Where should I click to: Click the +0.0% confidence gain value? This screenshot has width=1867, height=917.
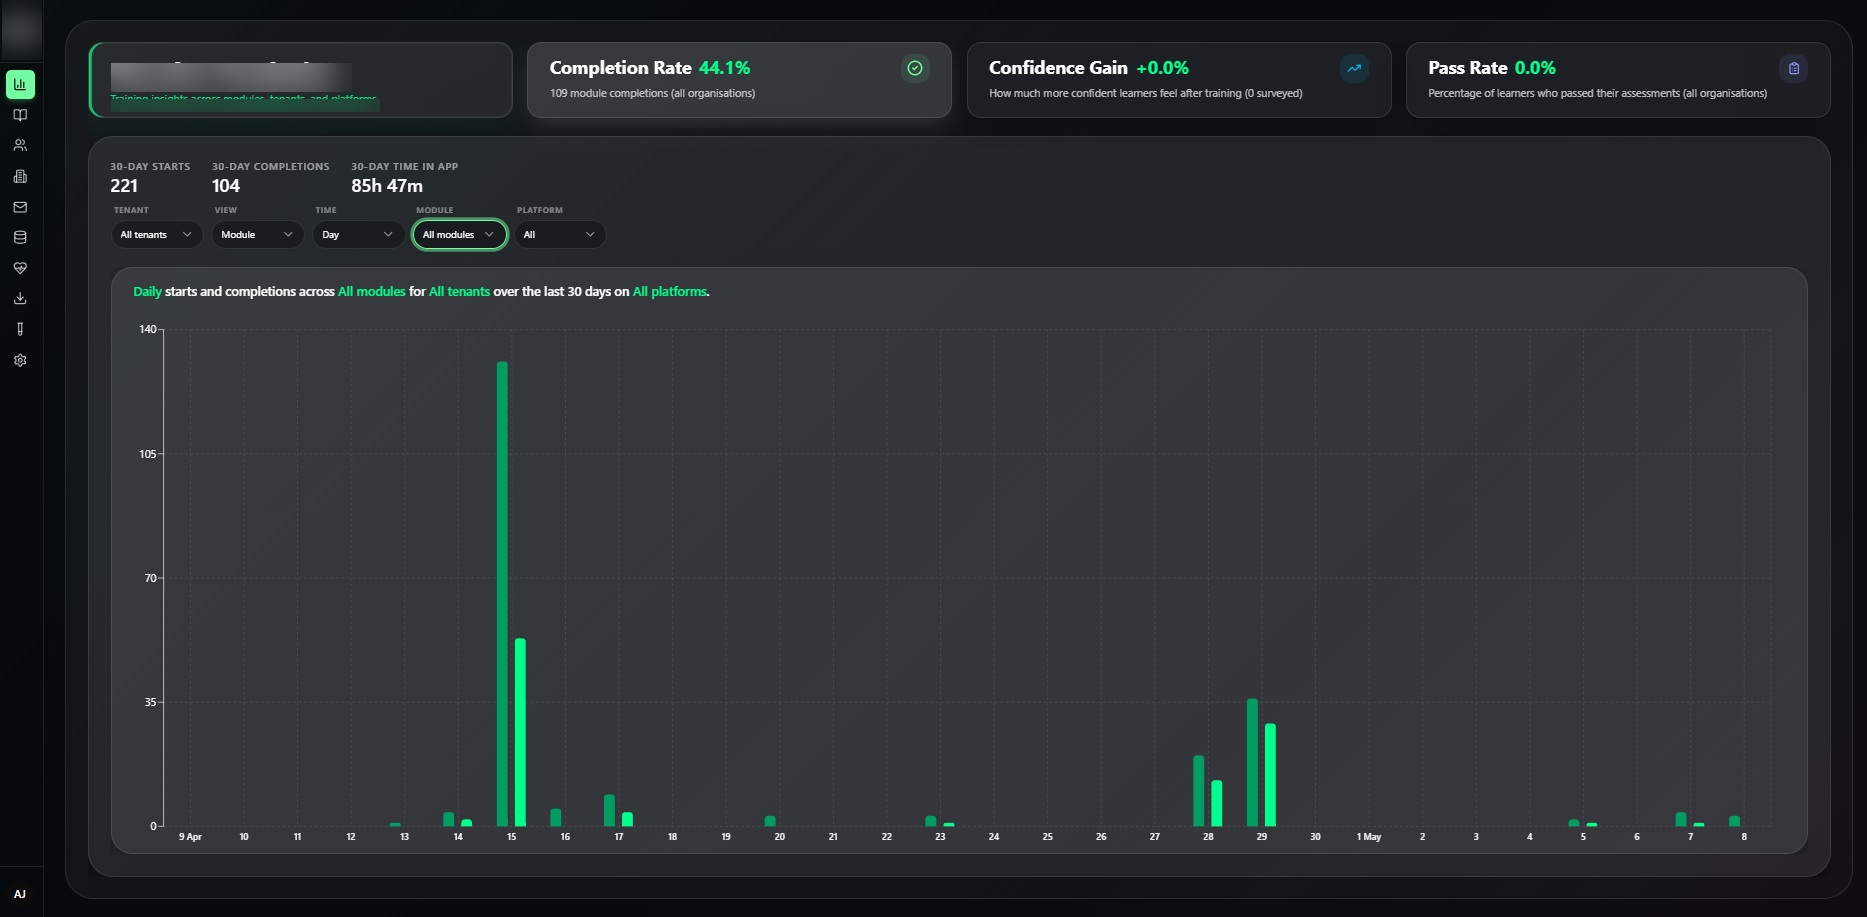tap(1163, 68)
